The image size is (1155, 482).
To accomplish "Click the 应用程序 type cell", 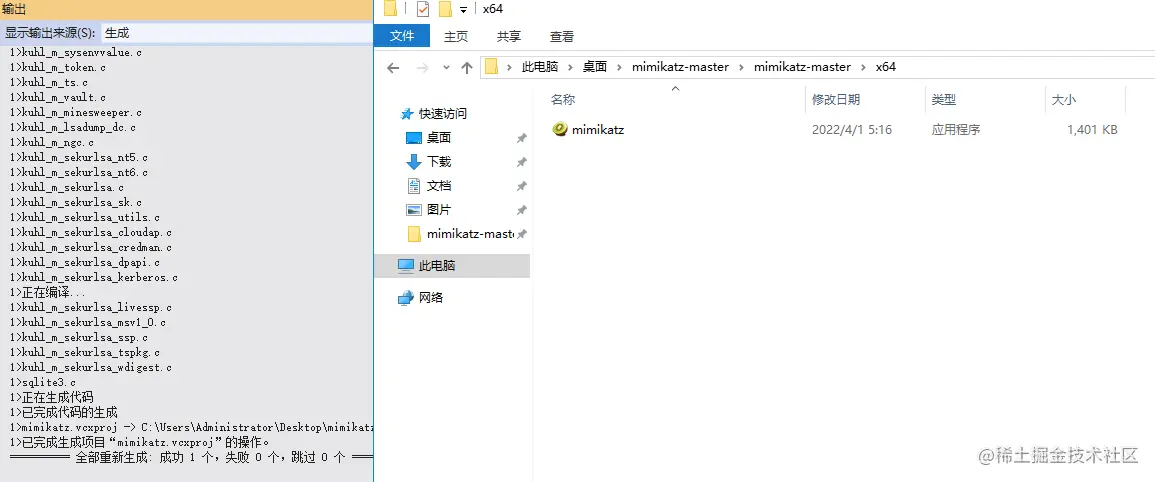I will pos(956,130).
